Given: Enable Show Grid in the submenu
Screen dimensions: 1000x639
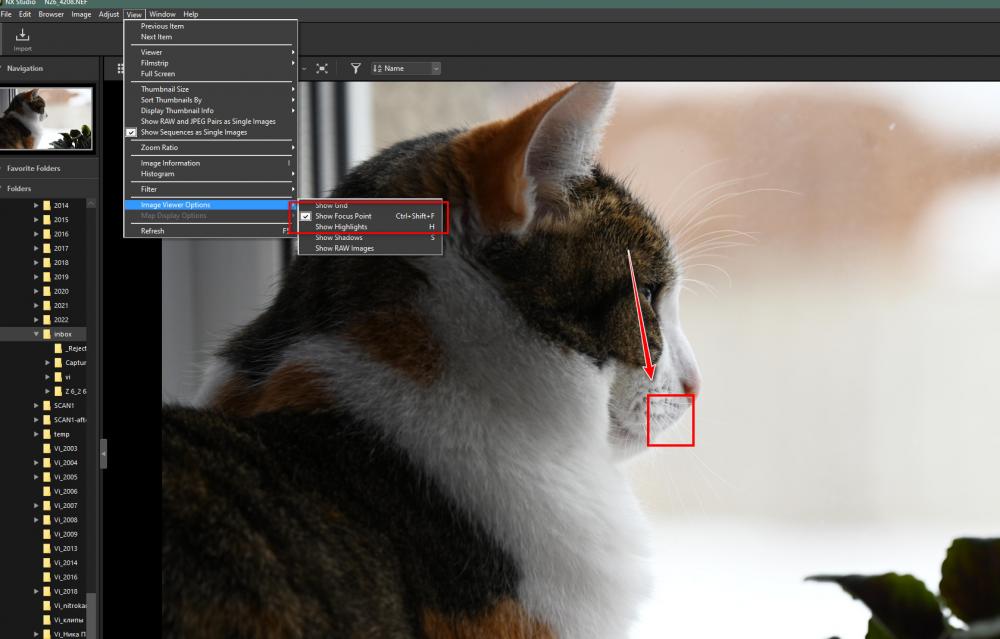Looking at the screenshot, I should pyautogui.click(x=370, y=205).
